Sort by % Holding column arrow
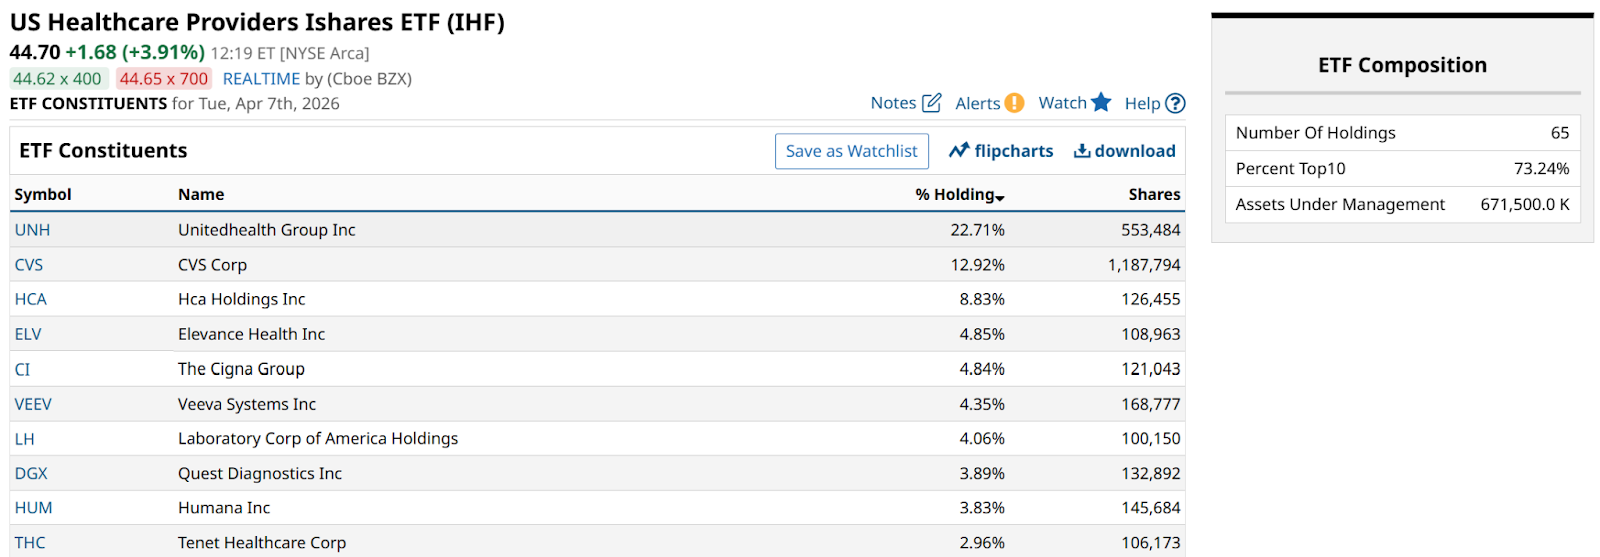The image size is (1600, 557). pos(1000,197)
